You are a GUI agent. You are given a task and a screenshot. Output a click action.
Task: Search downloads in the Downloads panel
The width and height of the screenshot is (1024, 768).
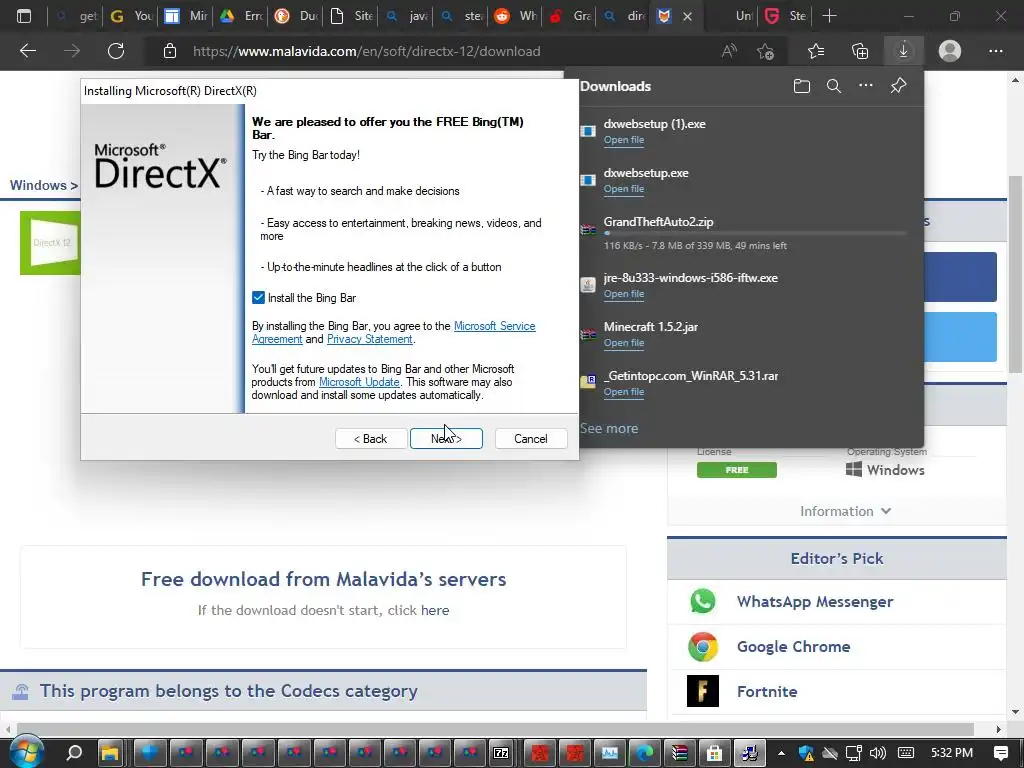coord(834,86)
